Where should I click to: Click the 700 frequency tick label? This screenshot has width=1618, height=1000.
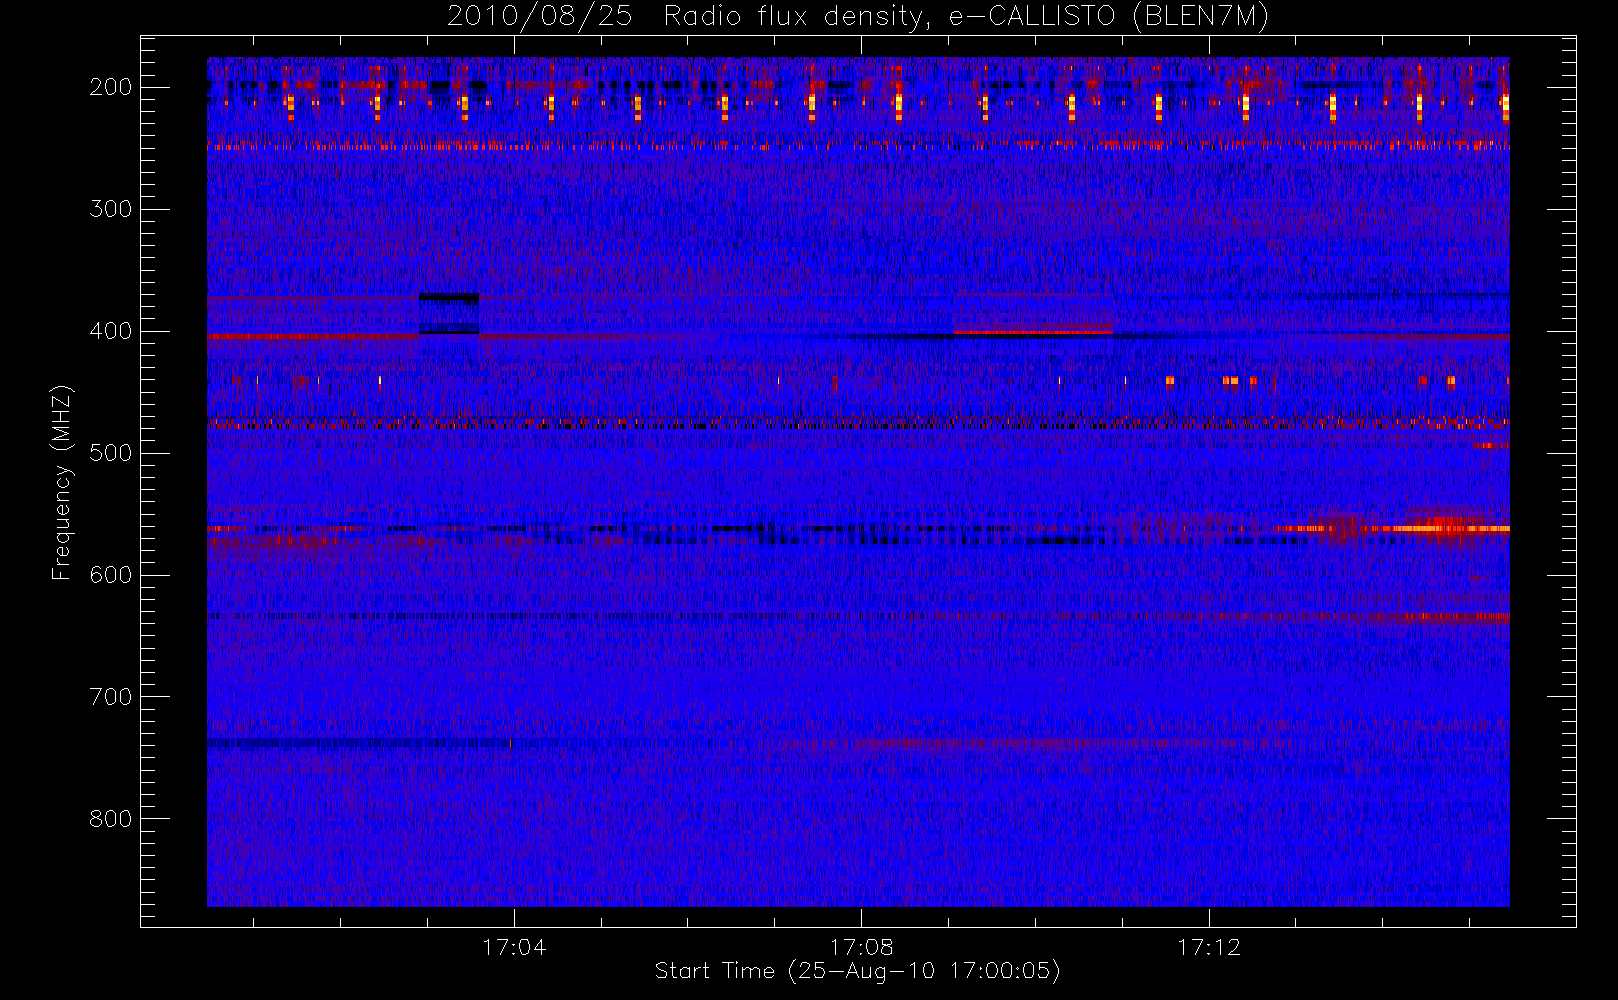[111, 697]
